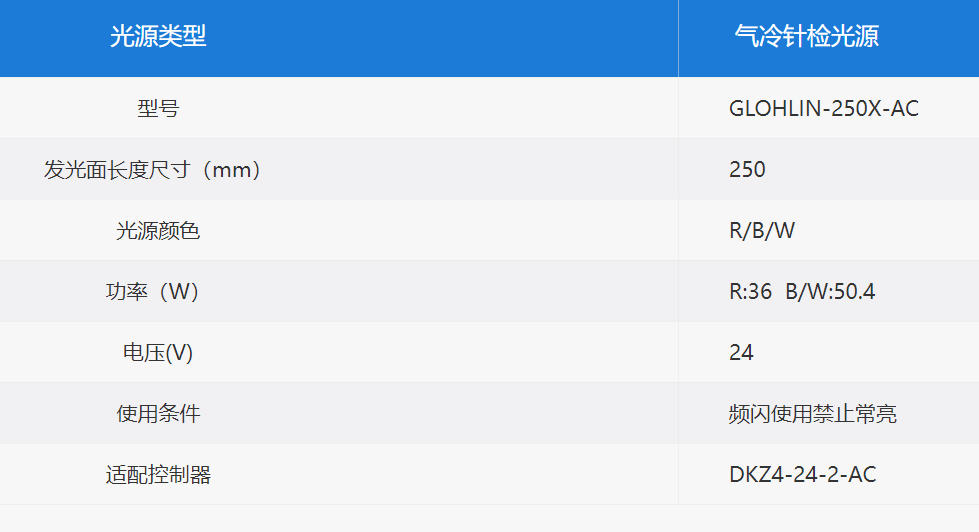Select the 功率（W）row label
Image resolution: width=979 pixels, height=532 pixels.
point(153,292)
